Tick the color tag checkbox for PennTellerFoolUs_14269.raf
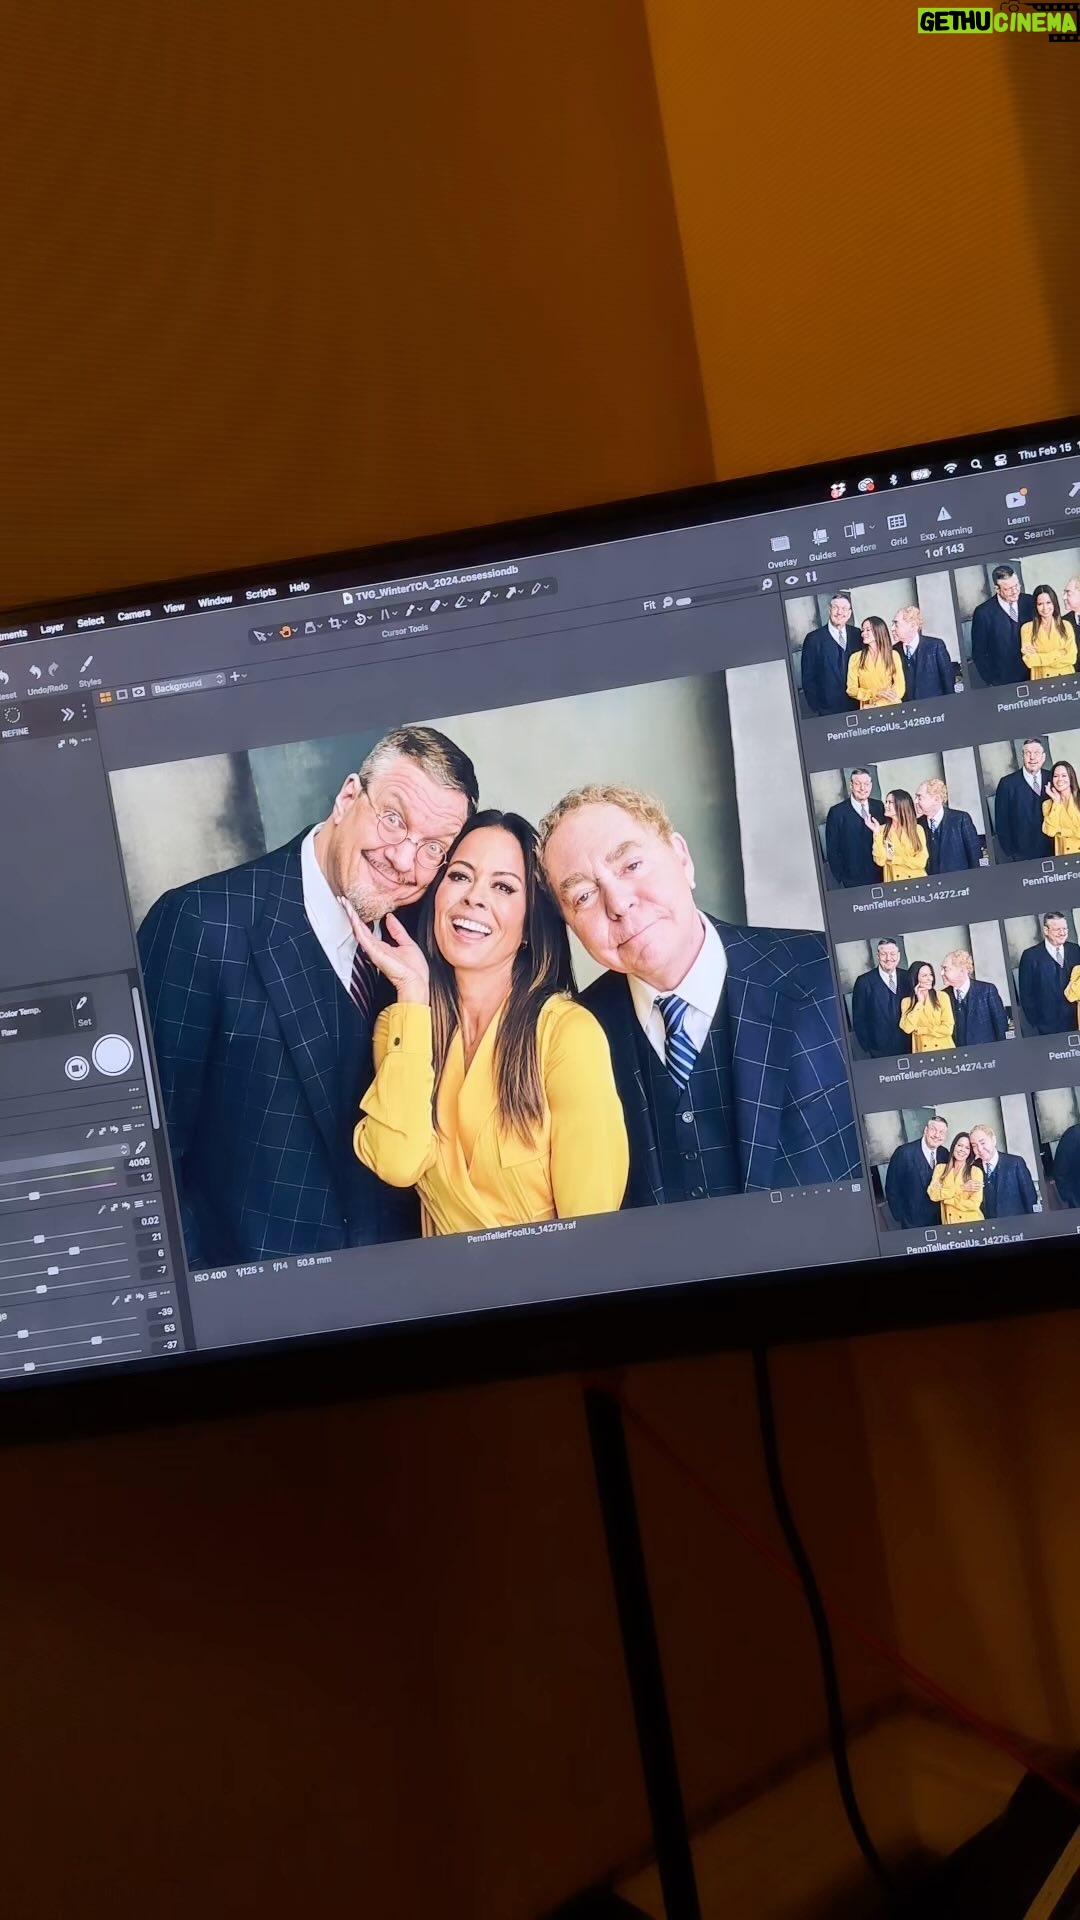This screenshot has height=1920, width=1080. click(x=852, y=720)
